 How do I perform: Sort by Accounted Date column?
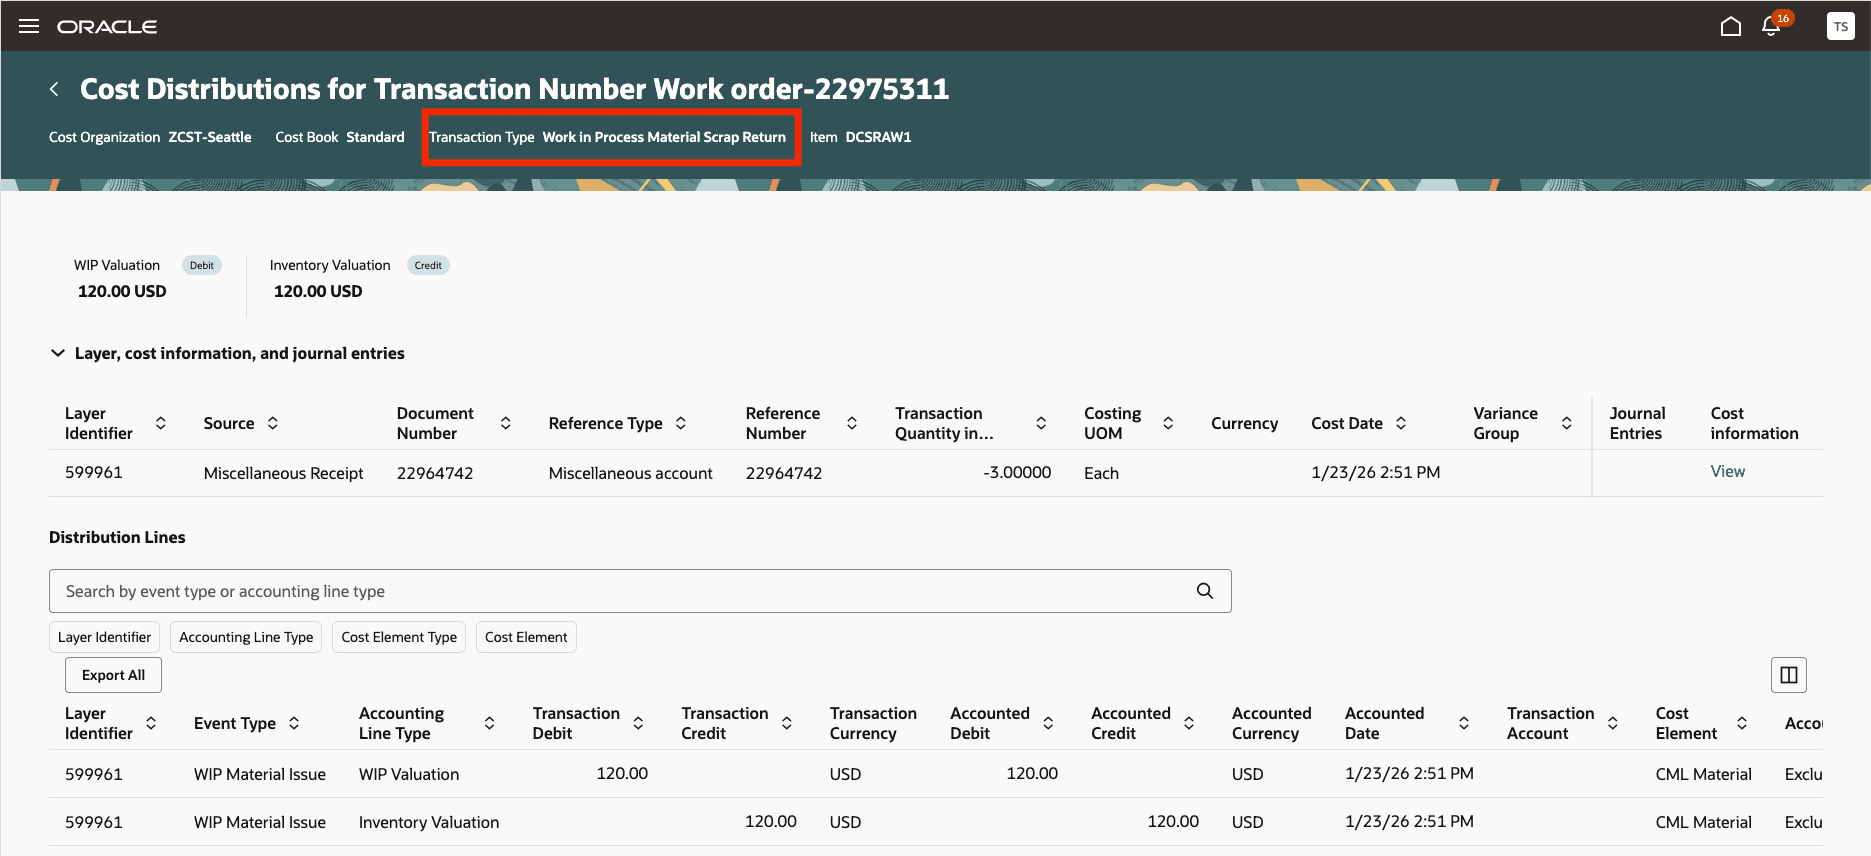[x=1464, y=723]
